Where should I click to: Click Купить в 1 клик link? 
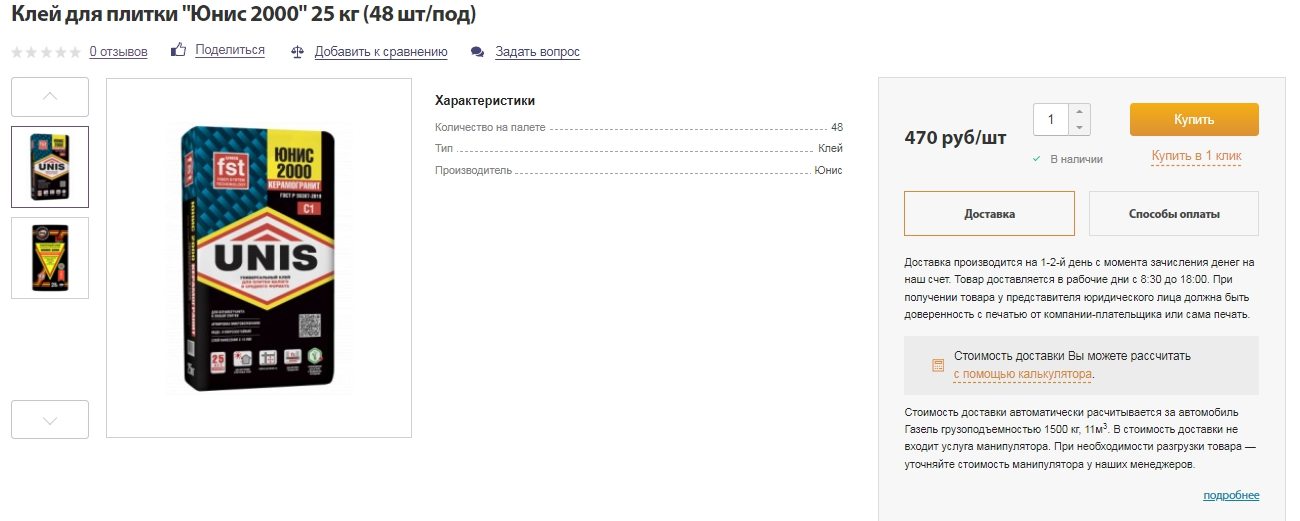1196,156
